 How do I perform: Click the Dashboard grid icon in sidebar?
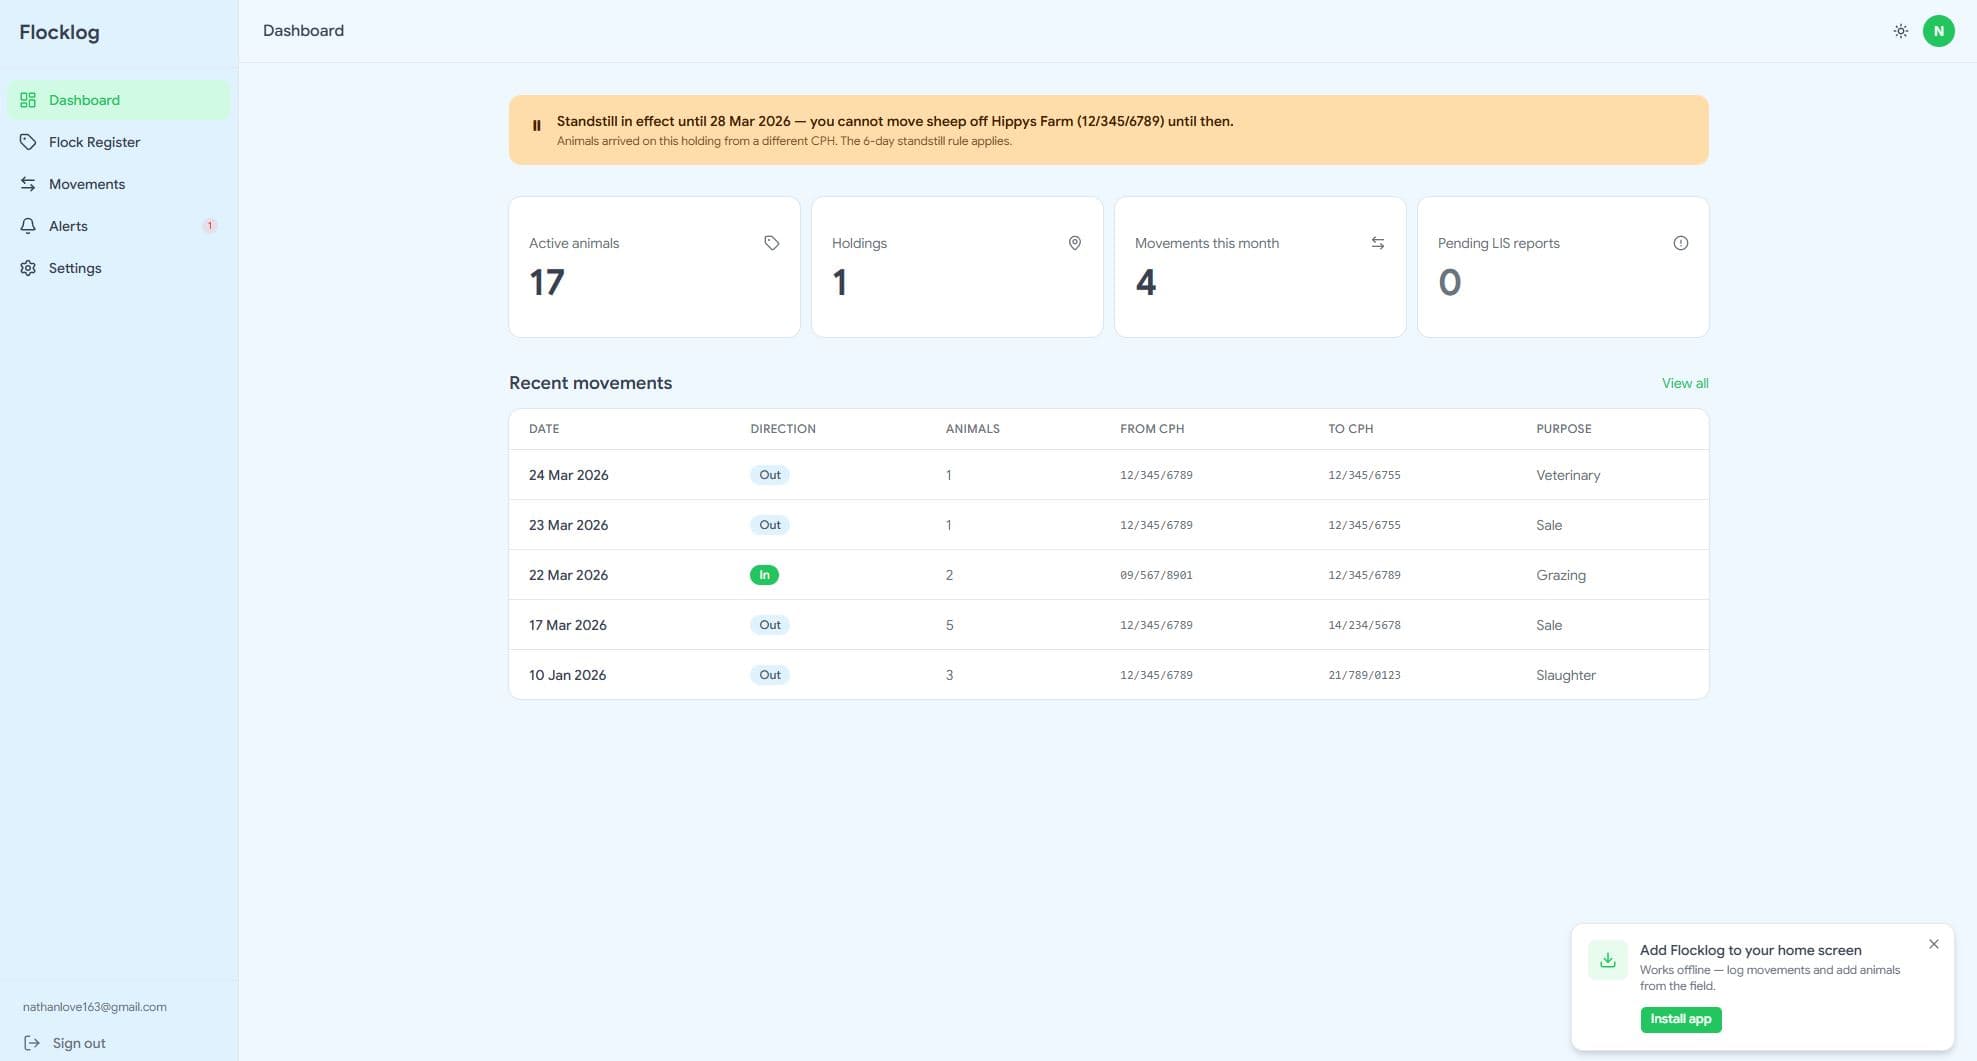click(x=28, y=100)
